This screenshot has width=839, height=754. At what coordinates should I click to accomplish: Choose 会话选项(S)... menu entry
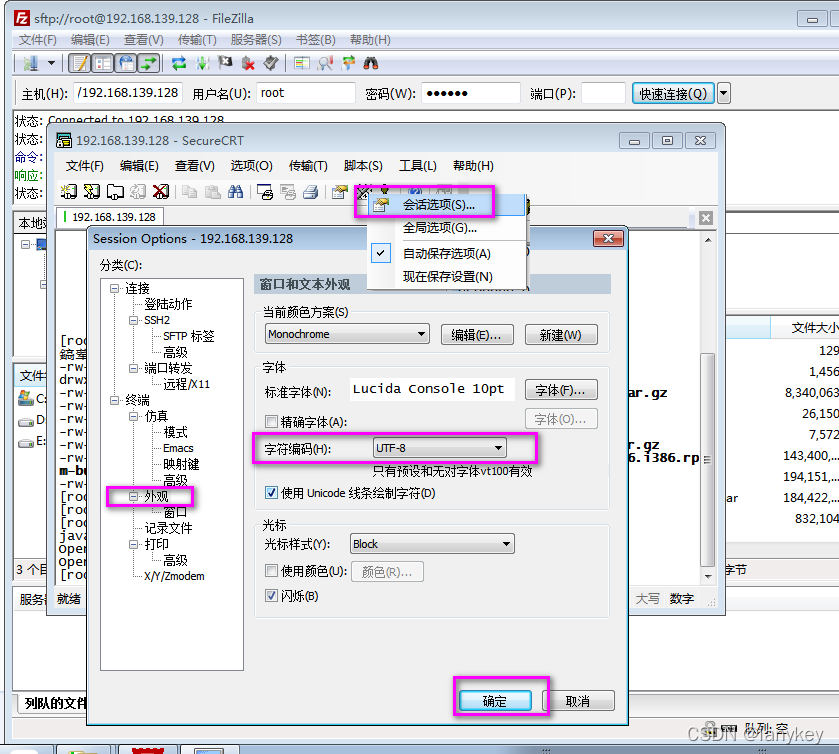(x=447, y=205)
